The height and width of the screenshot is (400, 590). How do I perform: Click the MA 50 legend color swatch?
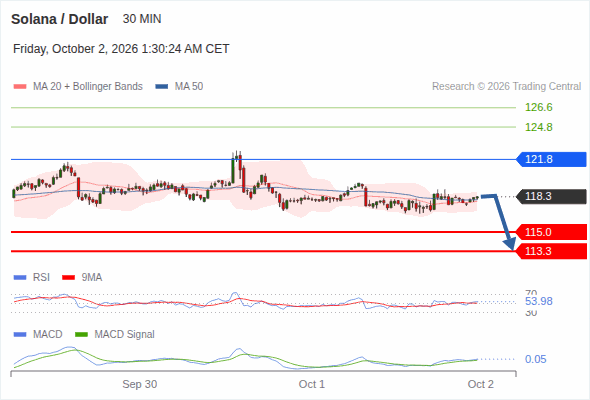[x=162, y=87]
